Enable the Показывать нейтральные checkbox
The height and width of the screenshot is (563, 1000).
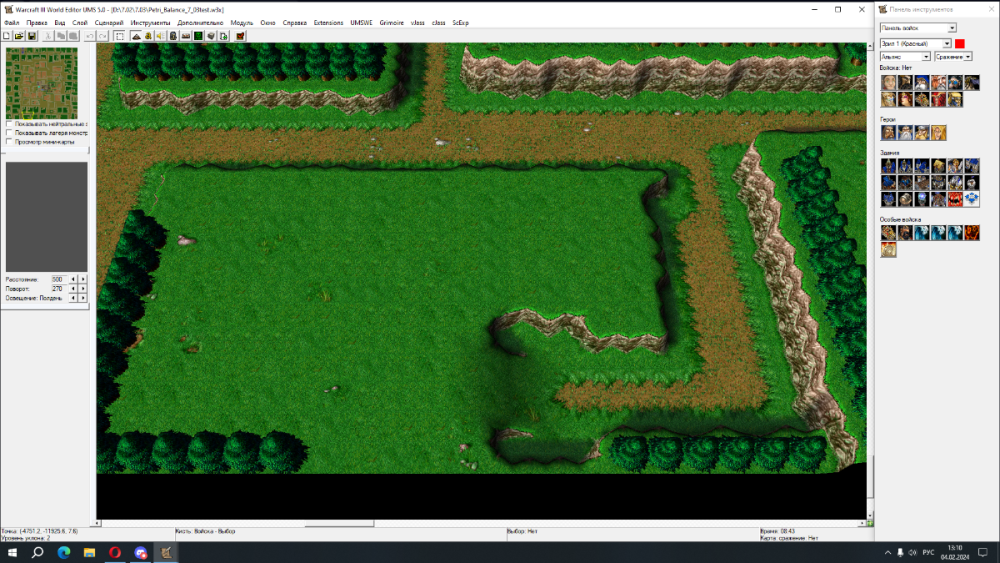coord(9,124)
